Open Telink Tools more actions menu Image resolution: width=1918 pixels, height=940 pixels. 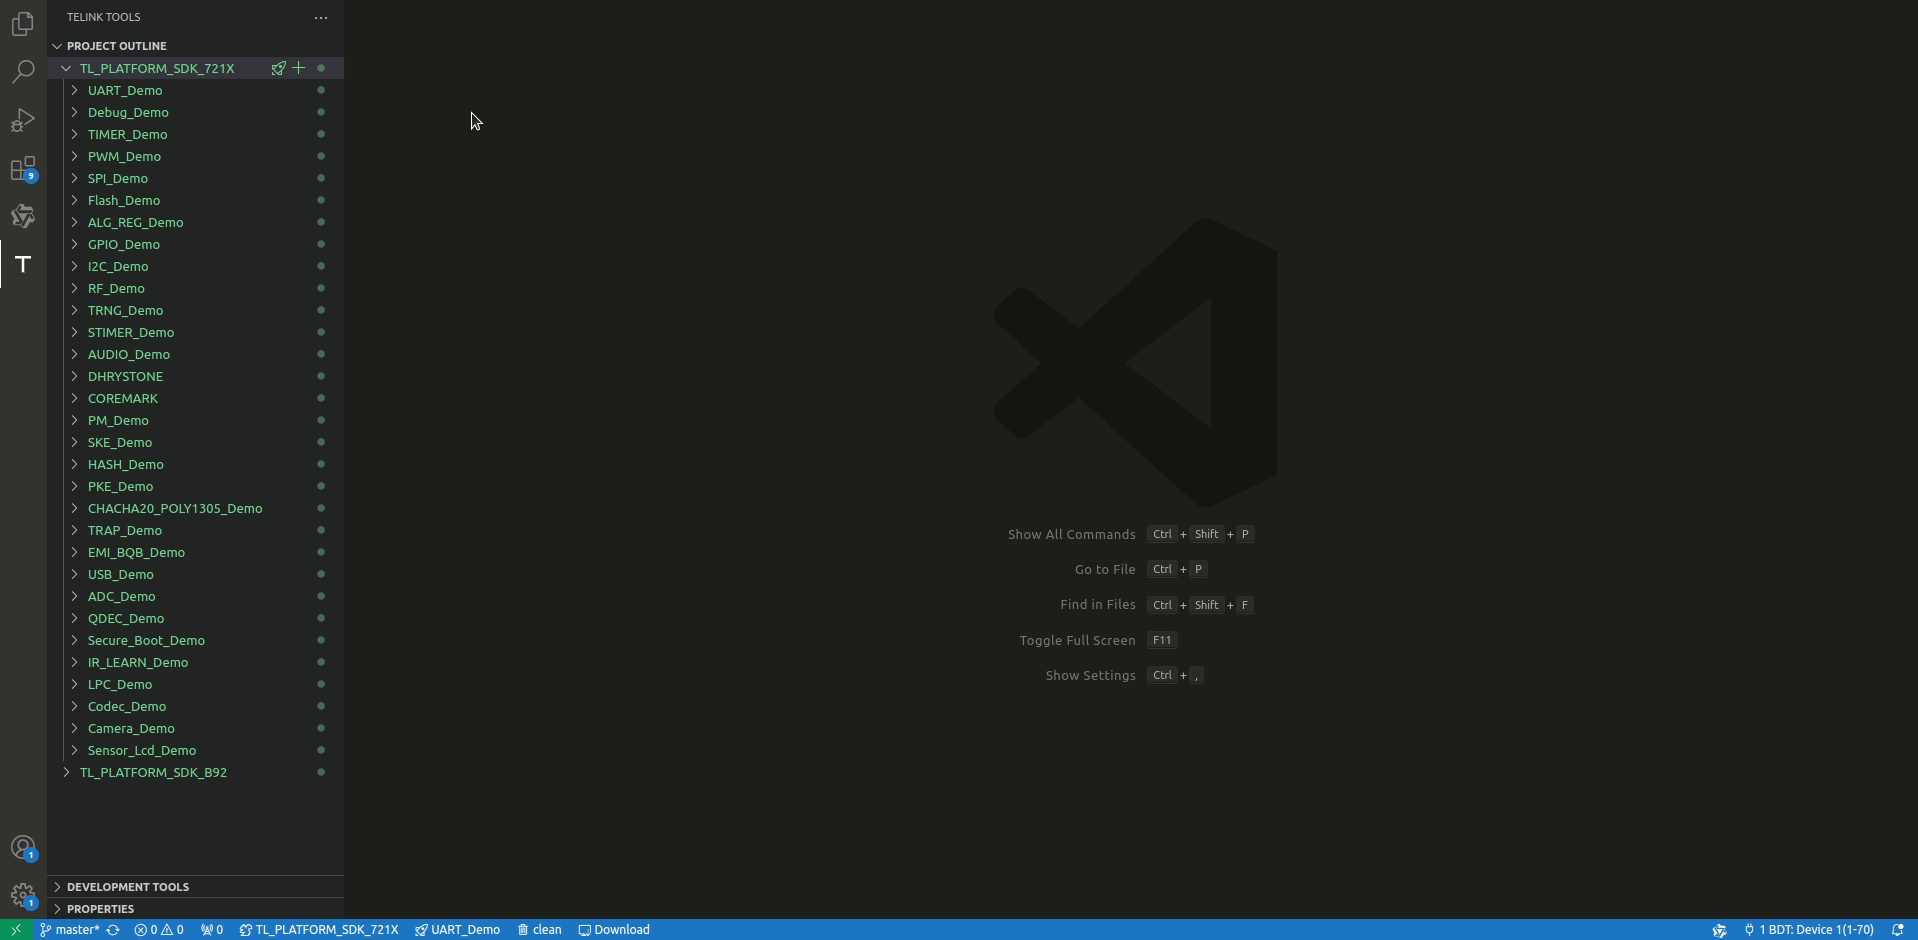point(321,17)
